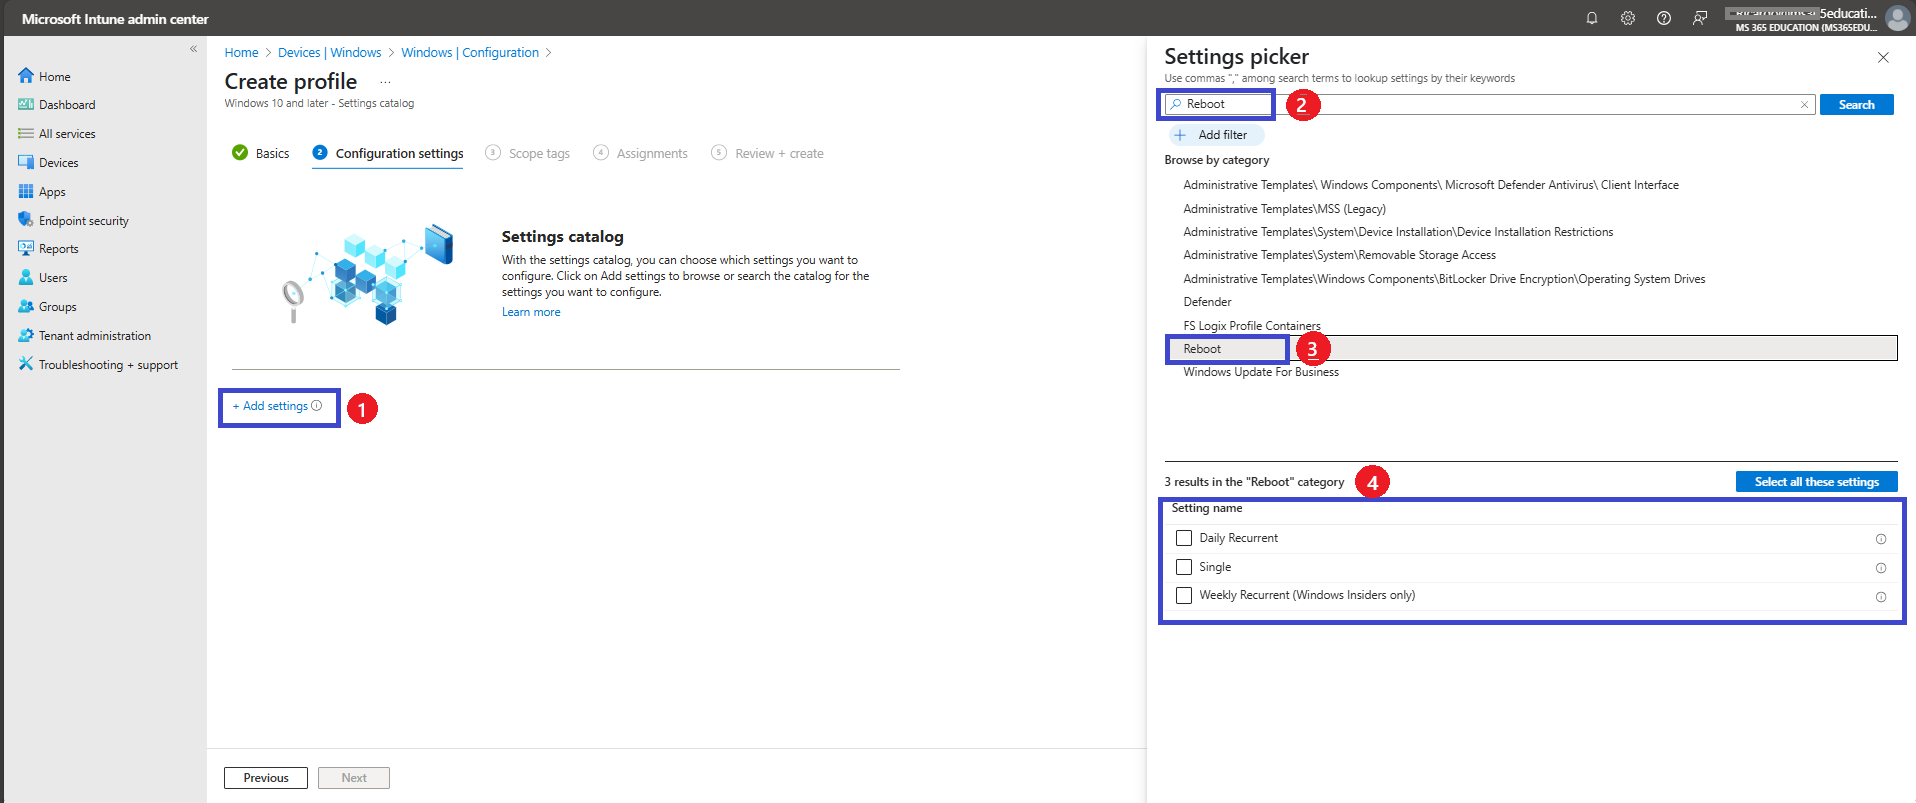
Task: Show info for Daily Recurrent setting
Action: click(1881, 539)
